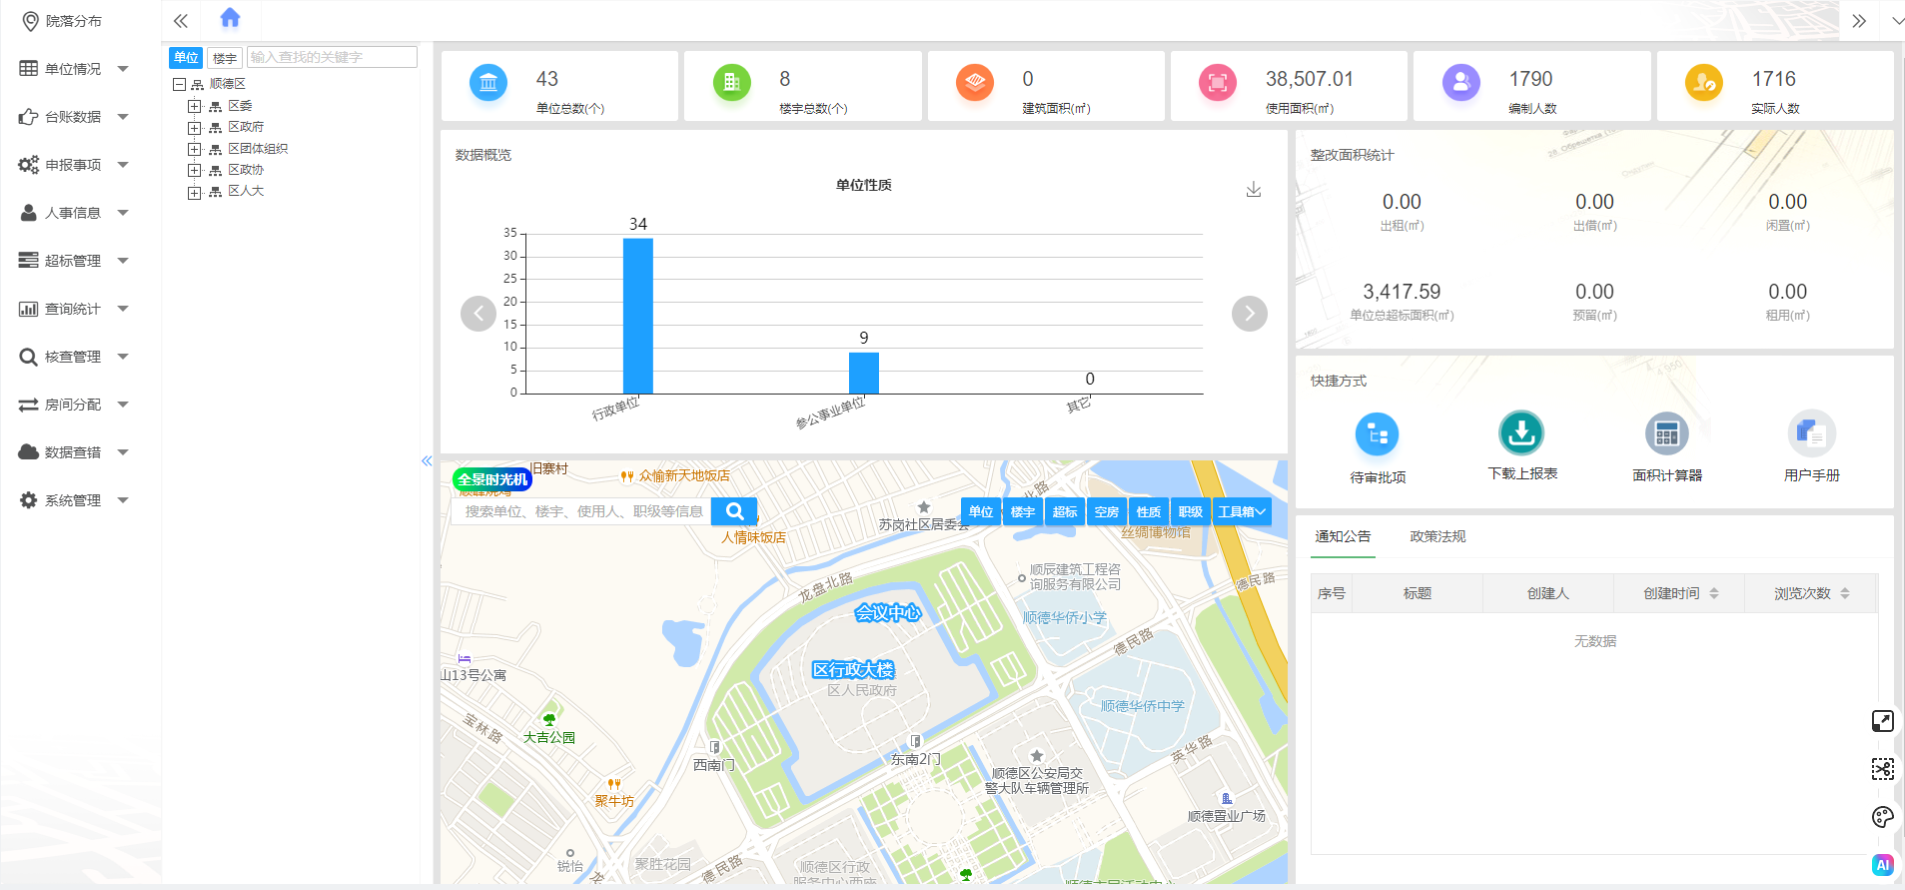Switch to the 政策法规 tab
This screenshot has height=890, width=1905.
click(x=1438, y=537)
